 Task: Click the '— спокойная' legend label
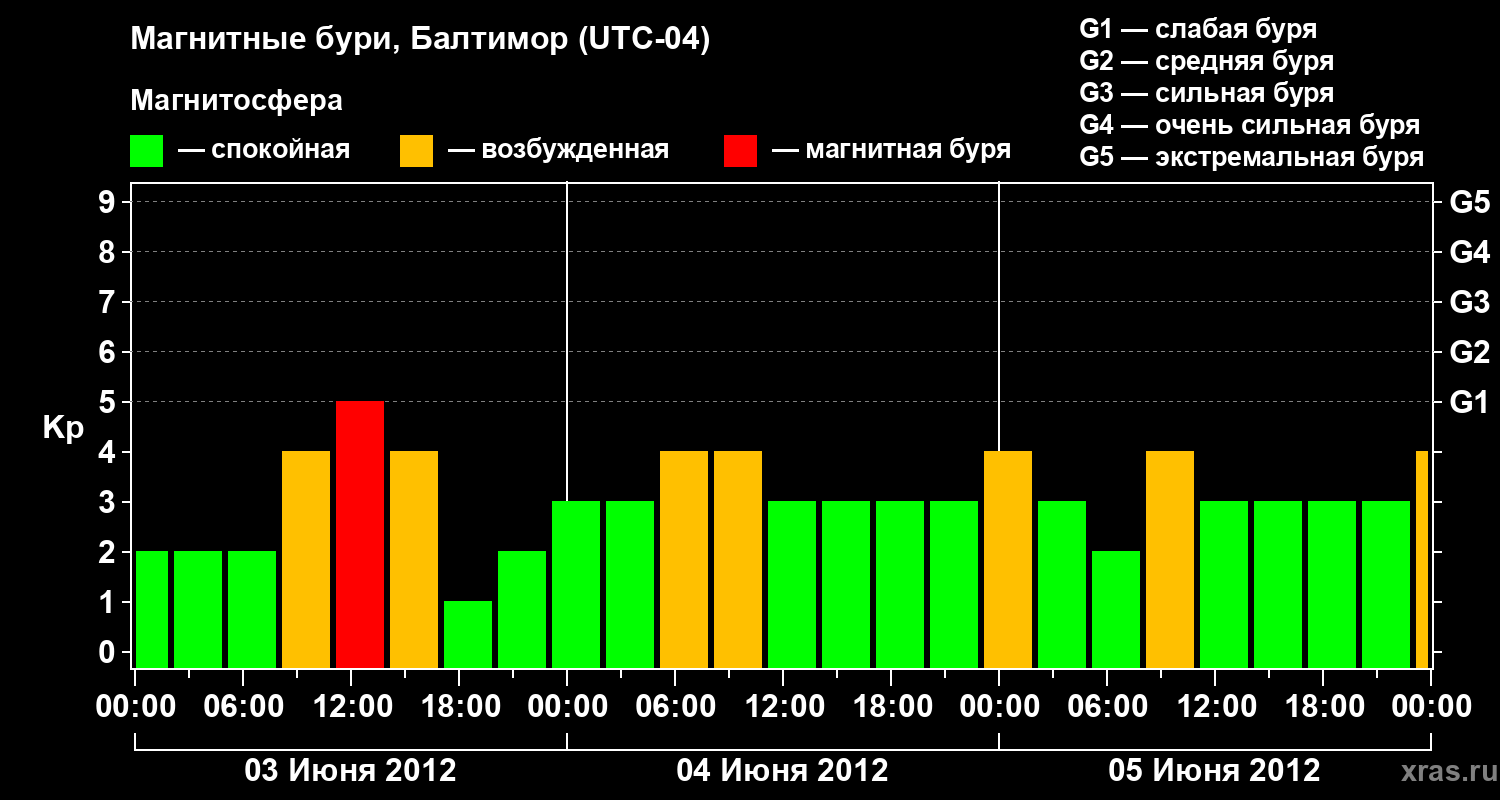click(263, 151)
